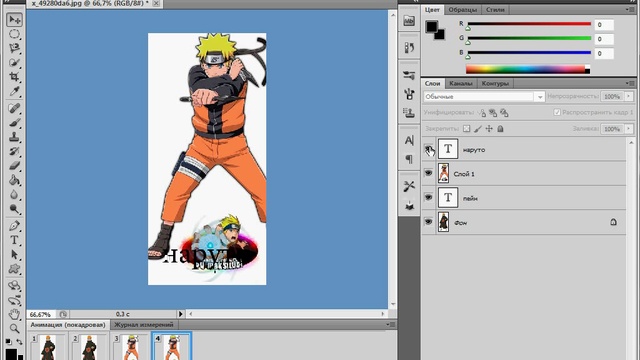Select the Custom Shape tool

14,269
